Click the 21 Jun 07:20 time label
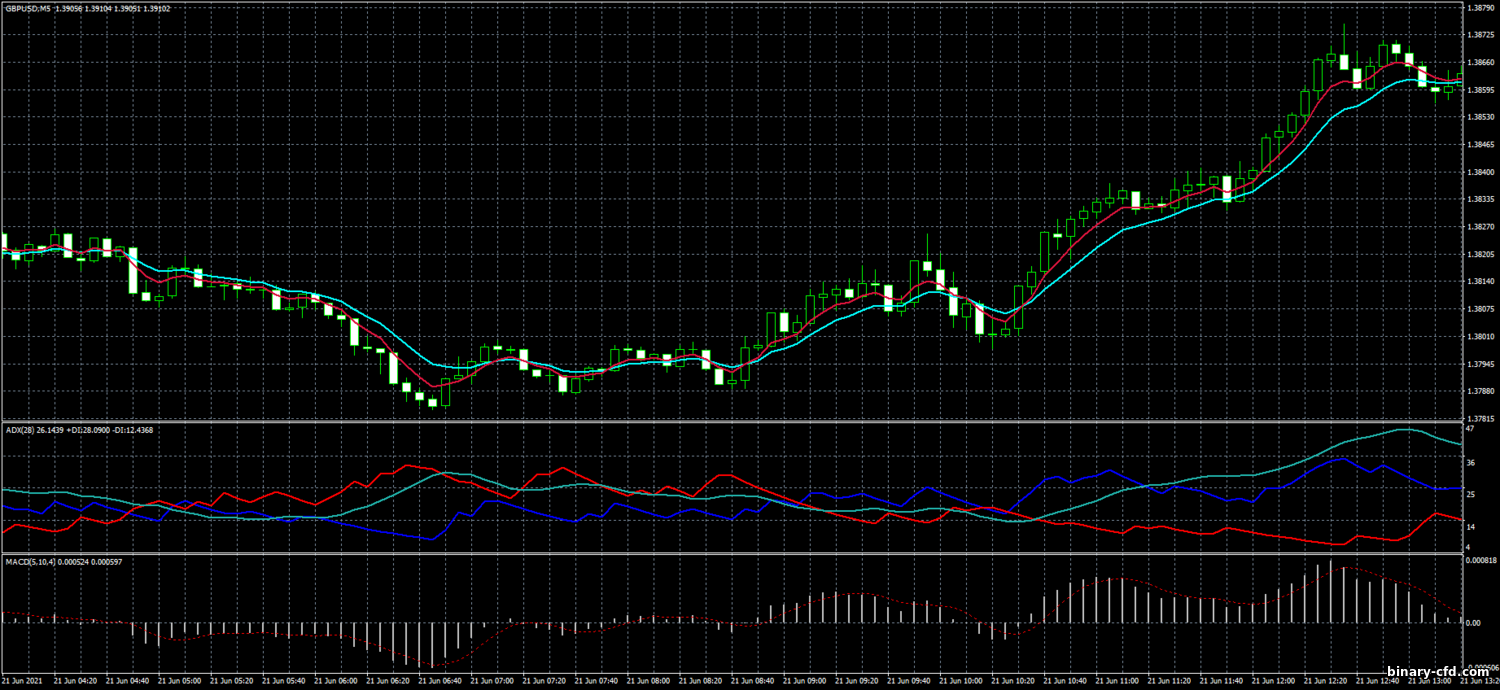Viewport: 1500px width, 690px height. 544,679
